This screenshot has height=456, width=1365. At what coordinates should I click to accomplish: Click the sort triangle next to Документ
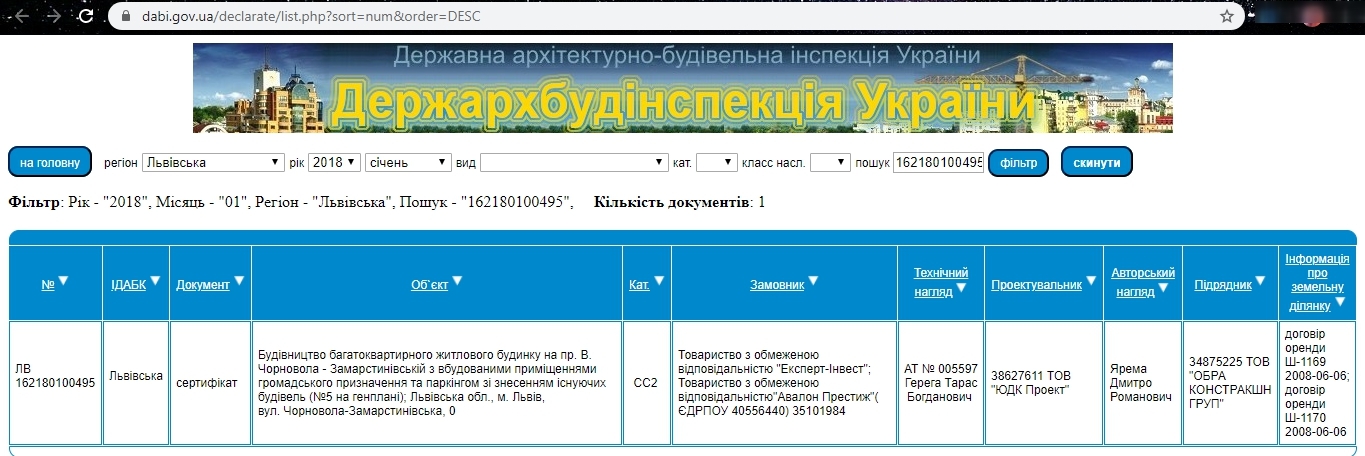click(240, 281)
